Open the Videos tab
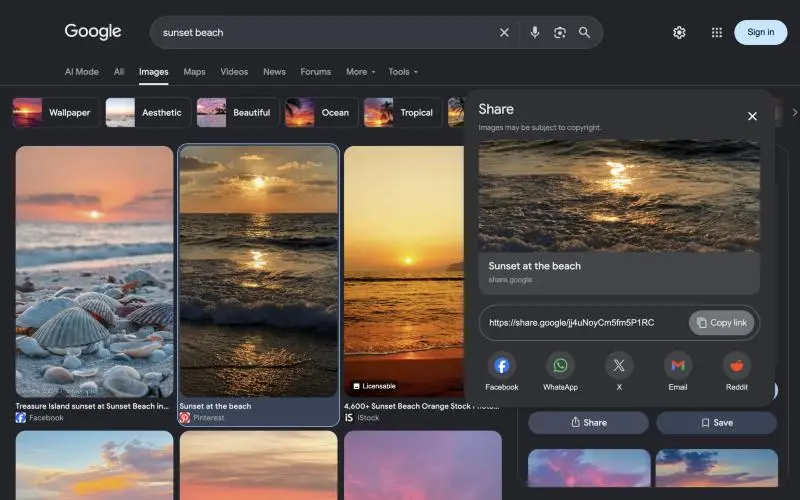 234,72
